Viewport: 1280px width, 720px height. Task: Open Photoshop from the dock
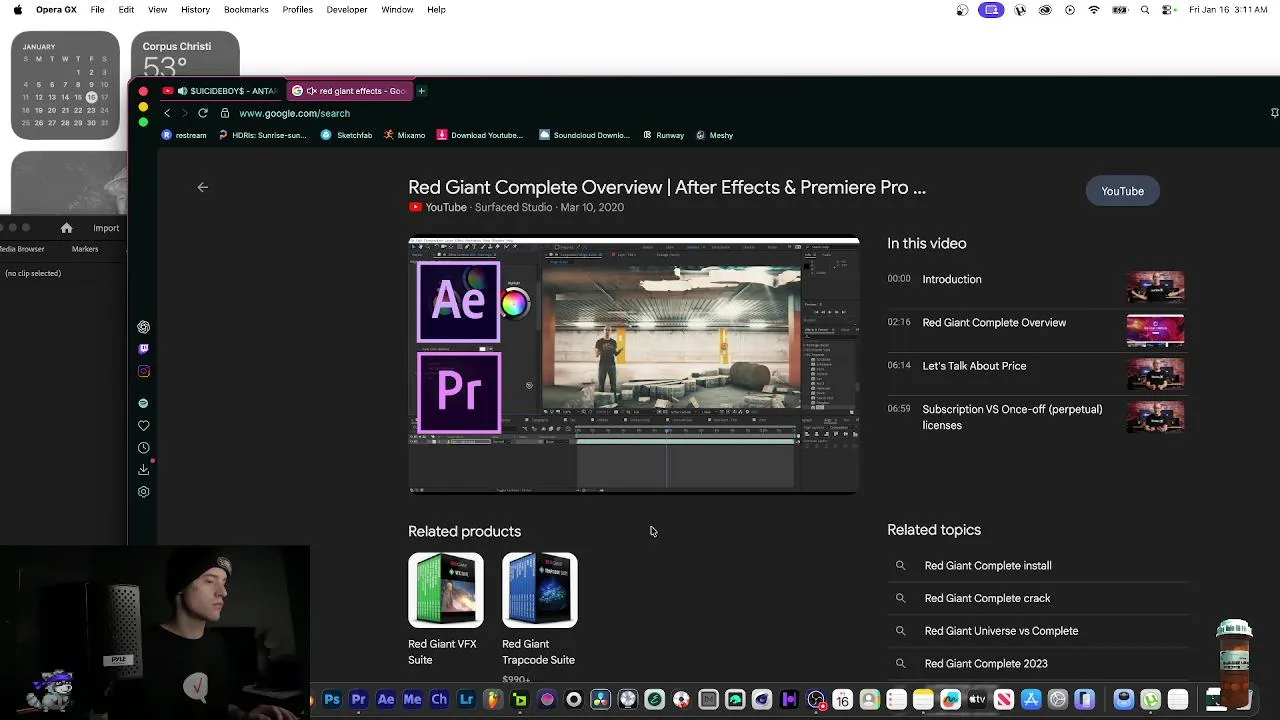pyautogui.click(x=332, y=700)
